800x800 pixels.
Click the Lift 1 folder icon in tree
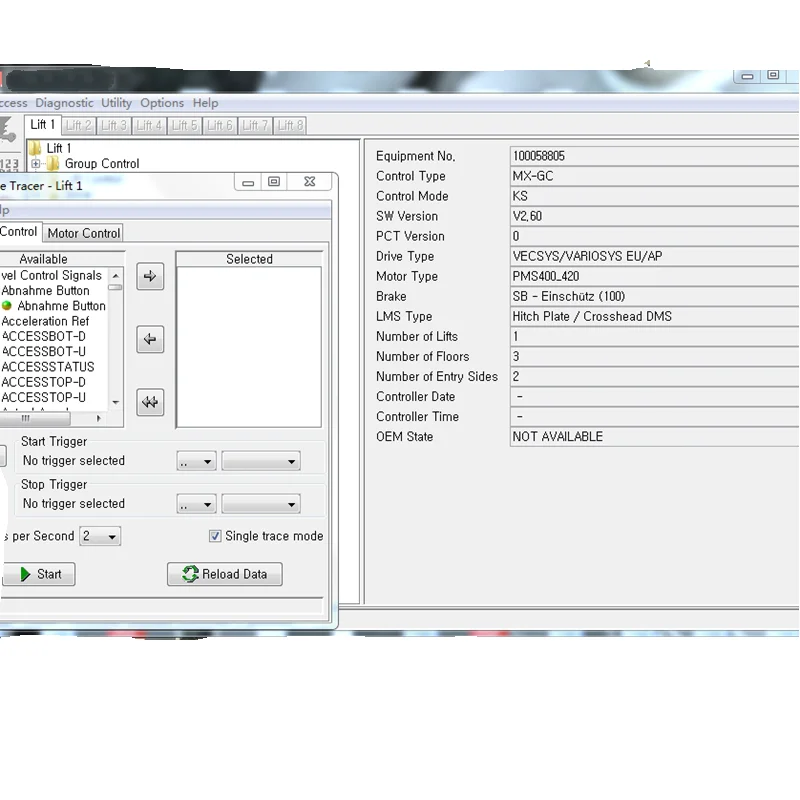(35, 148)
